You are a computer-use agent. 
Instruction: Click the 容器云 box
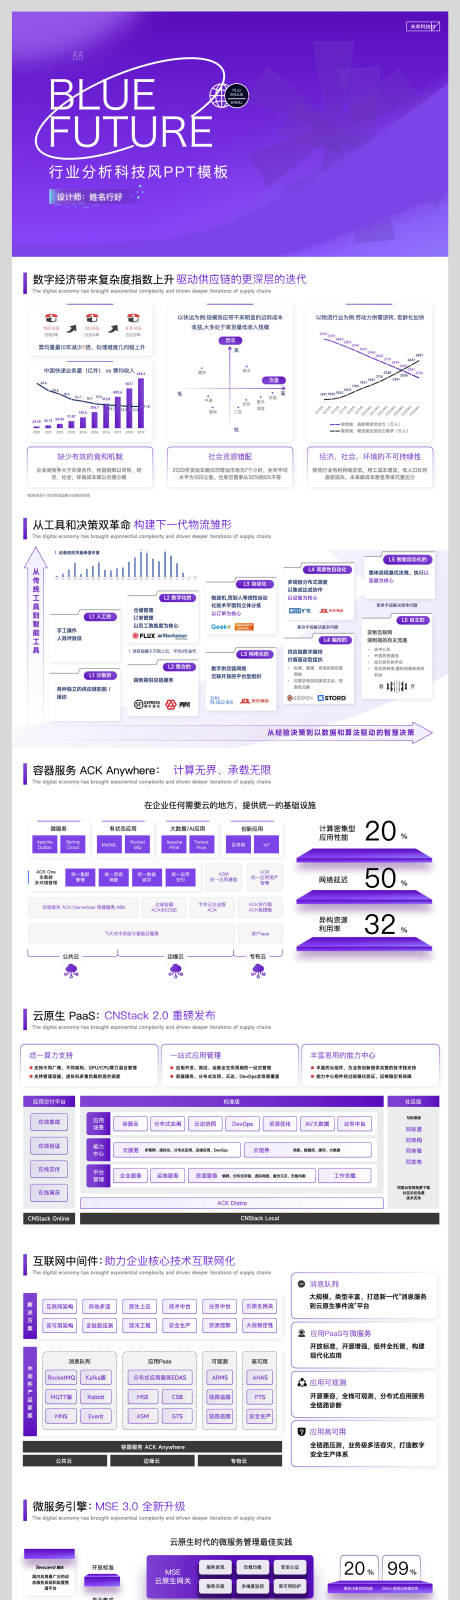click(130, 1124)
